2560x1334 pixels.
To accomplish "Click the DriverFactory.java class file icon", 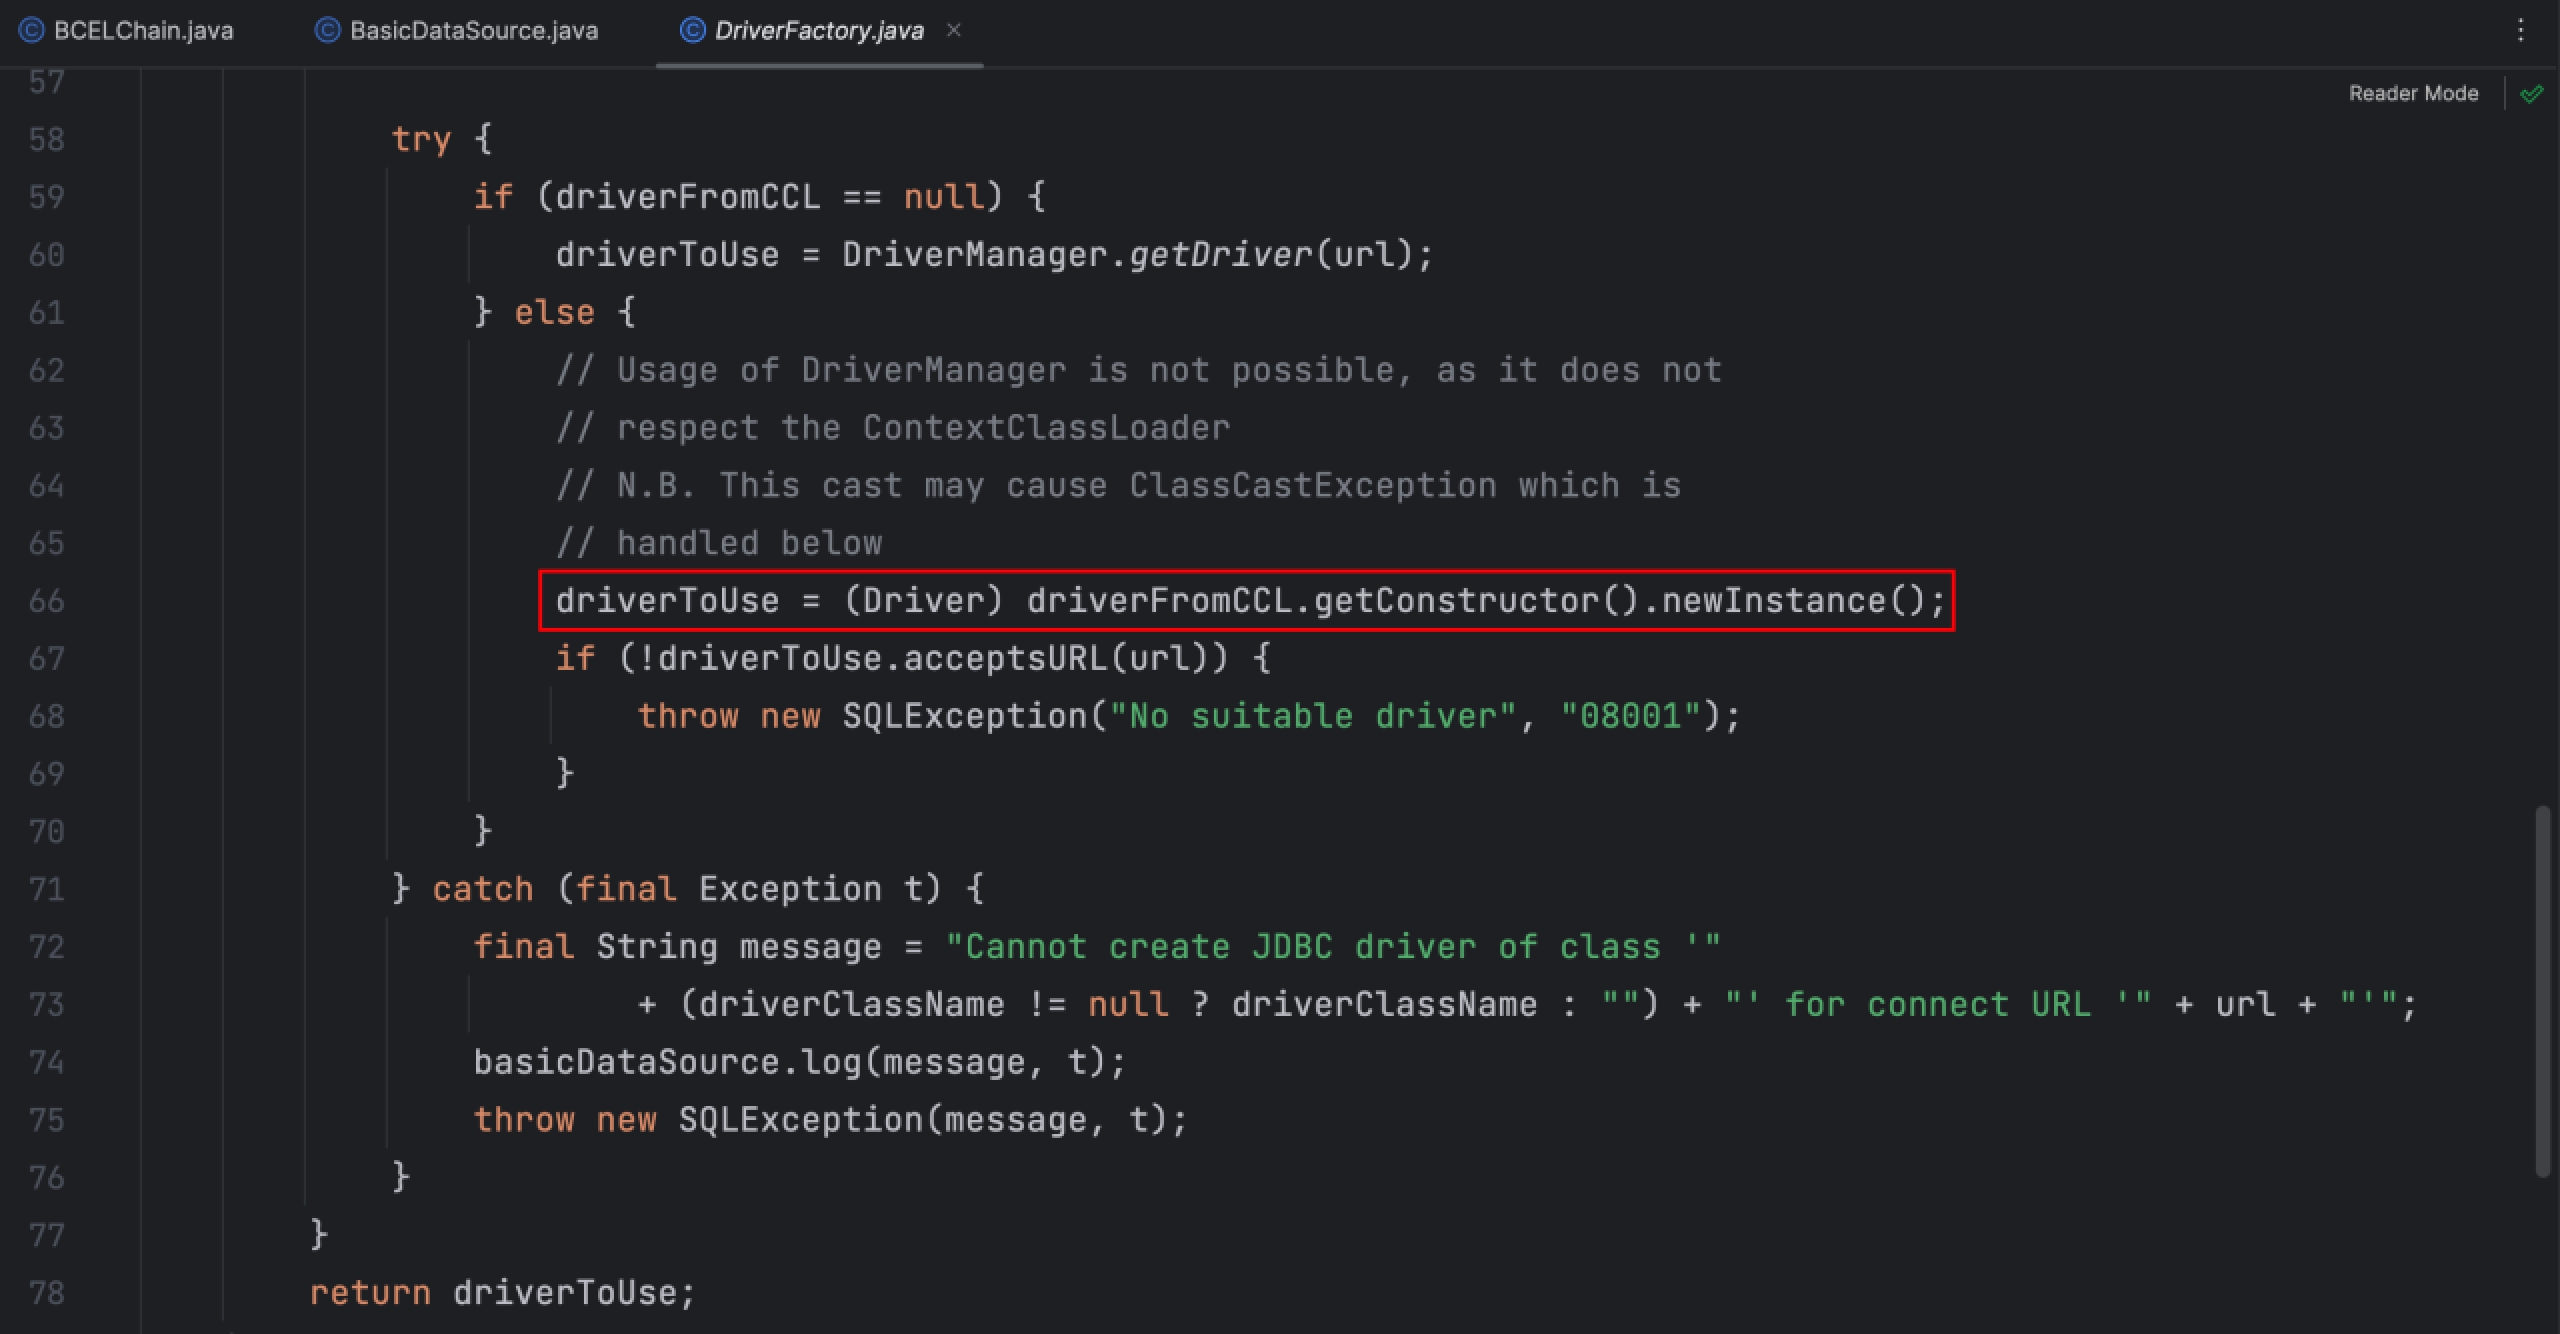I will pyautogui.click(x=692, y=31).
